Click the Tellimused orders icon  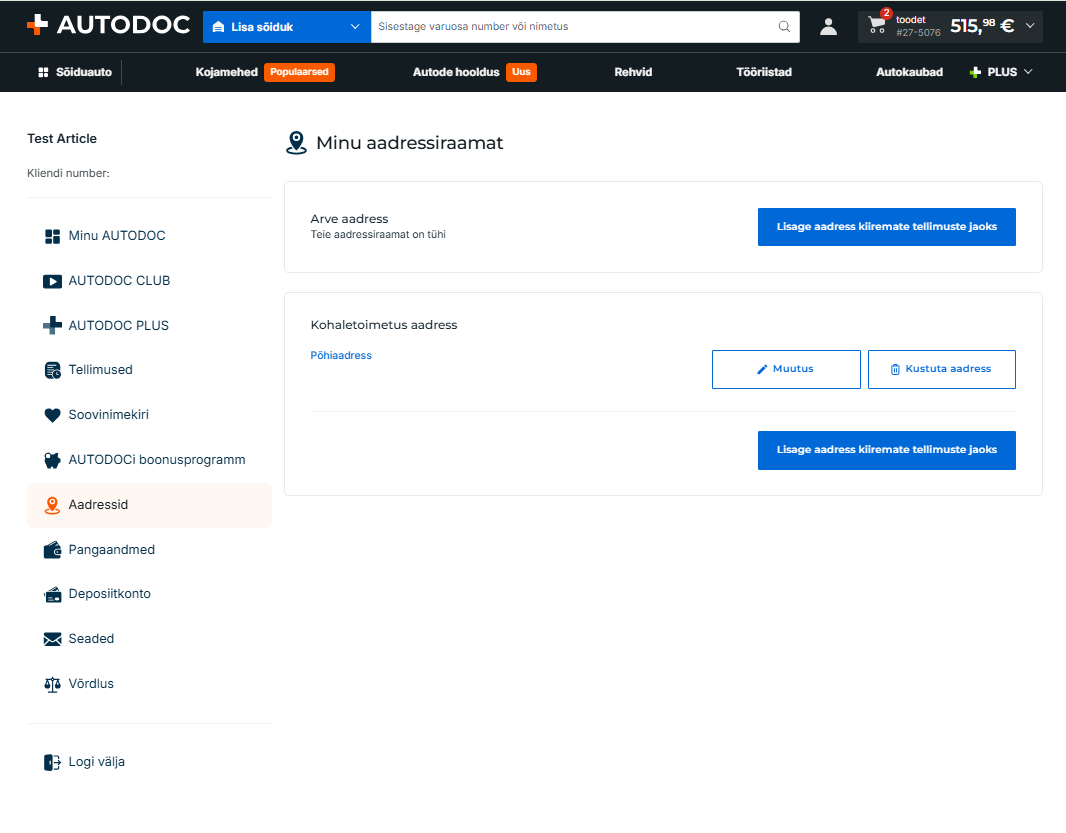pyautogui.click(x=52, y=370)
